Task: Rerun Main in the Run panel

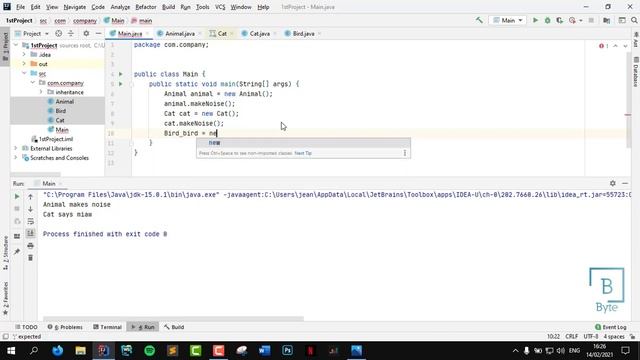Action: pyautogui.click(x=17, y=196)
